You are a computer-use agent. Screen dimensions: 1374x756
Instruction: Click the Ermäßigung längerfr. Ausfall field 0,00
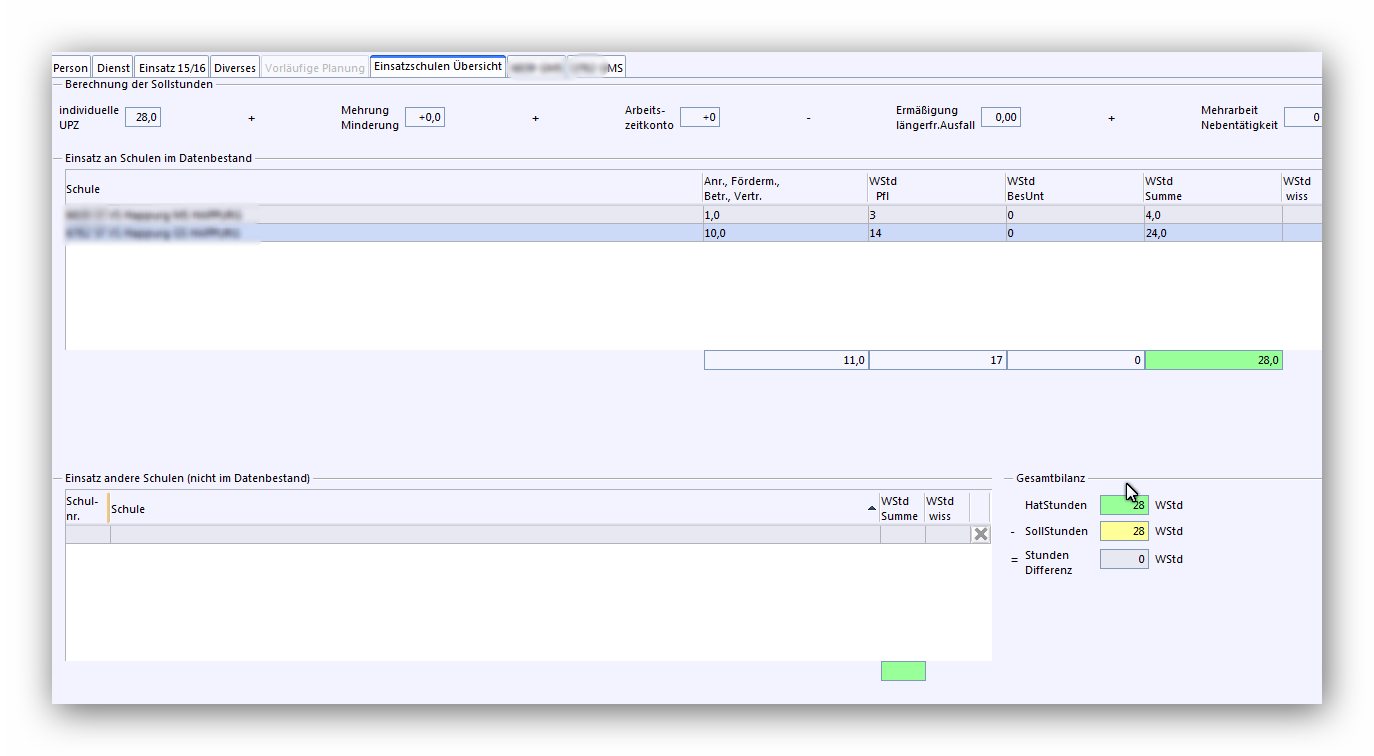pyautogui.click(x=1001, y=117)
